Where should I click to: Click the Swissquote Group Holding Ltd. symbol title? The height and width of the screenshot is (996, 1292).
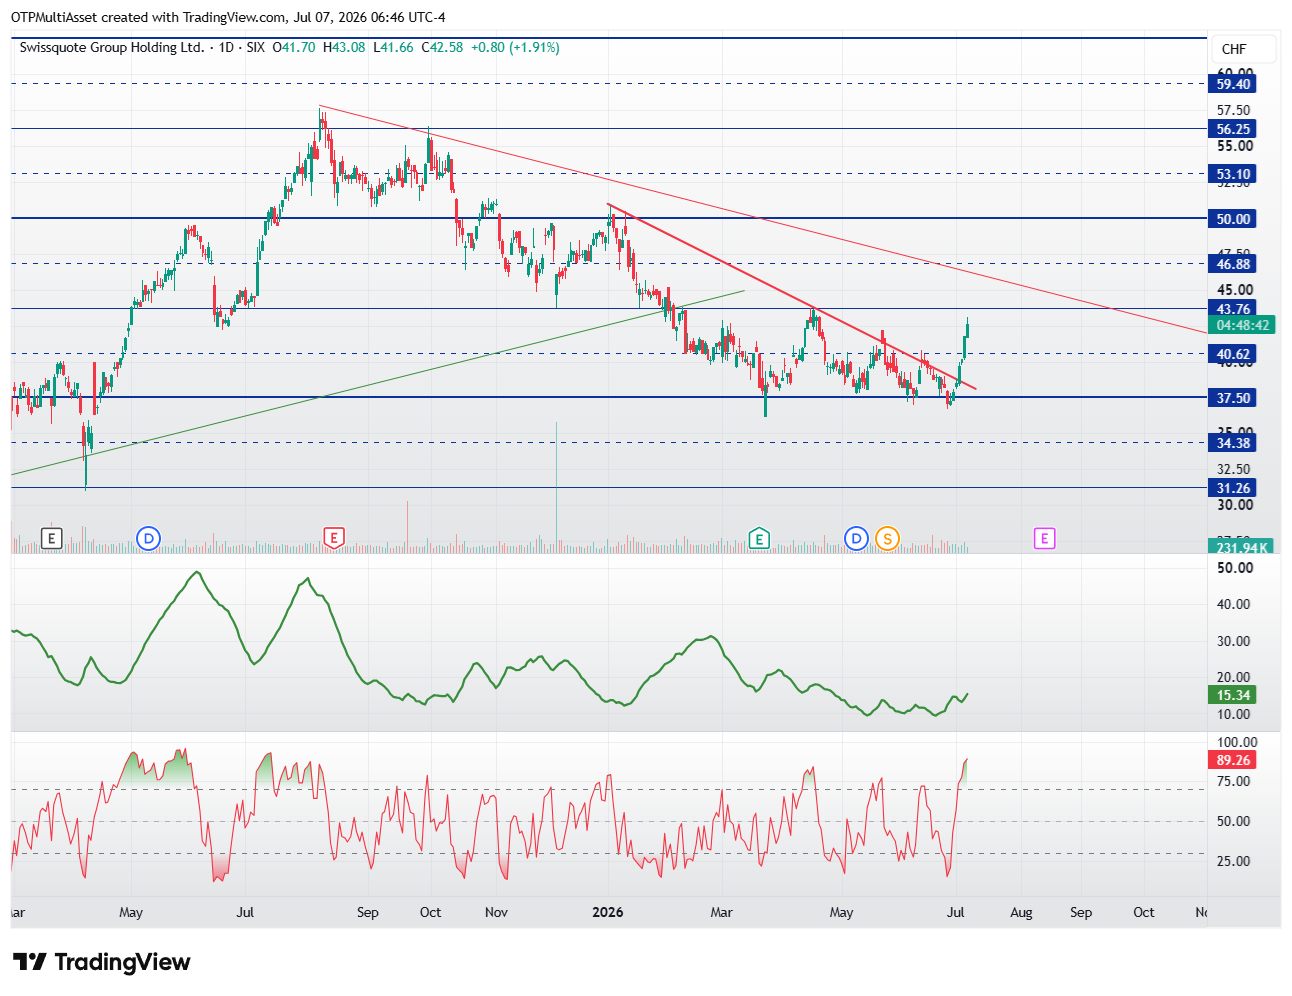[x=112, y=47]
